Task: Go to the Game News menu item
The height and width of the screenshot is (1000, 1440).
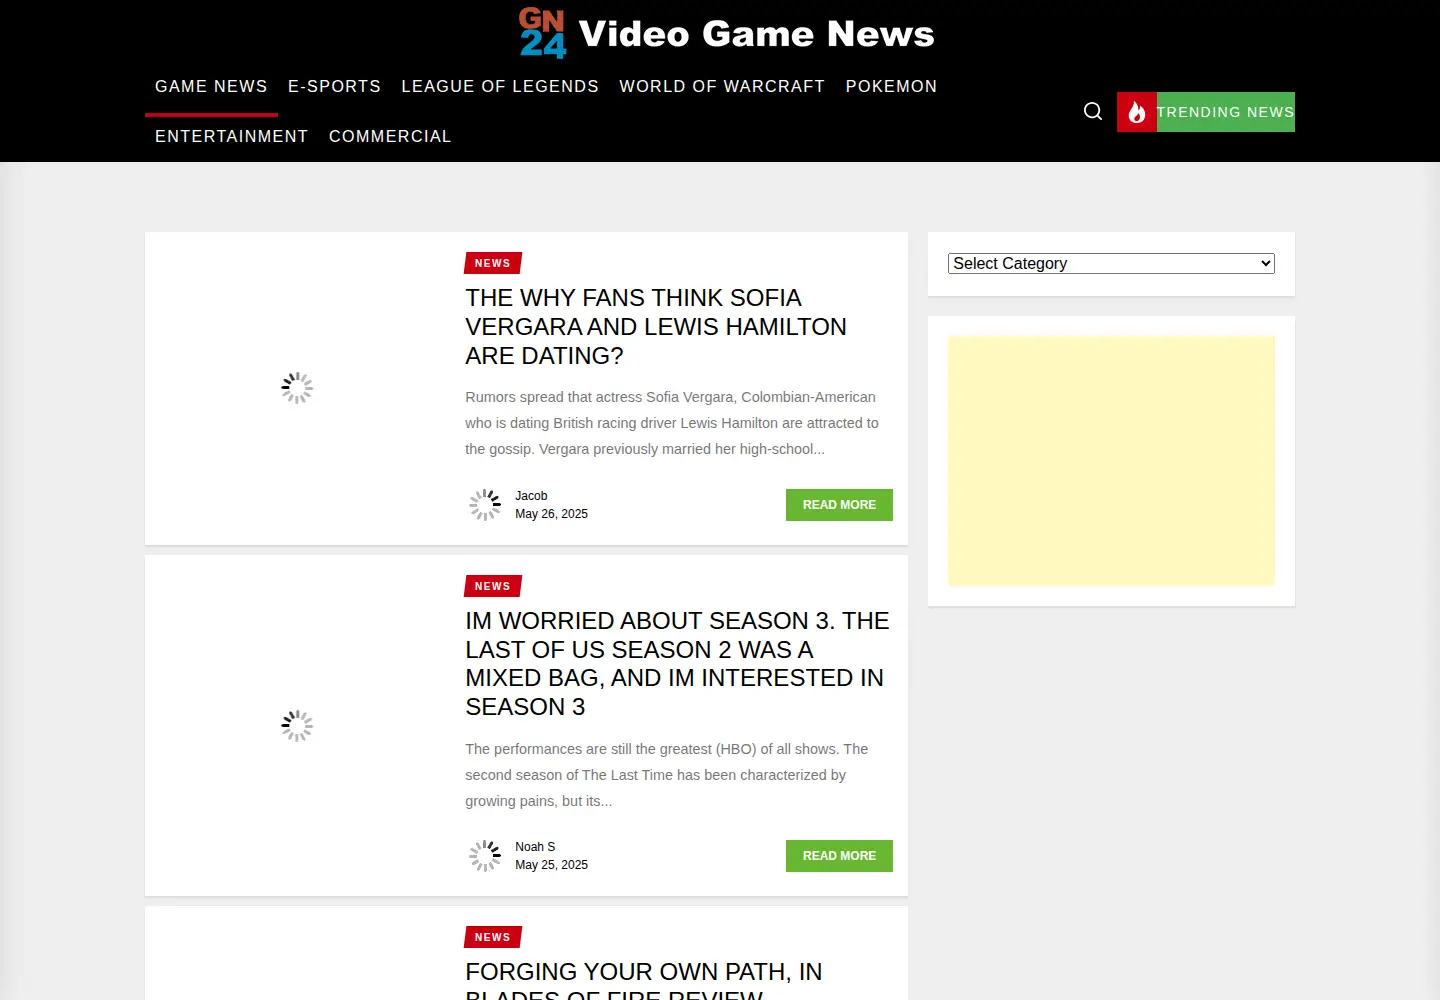Action: (211, 86)
